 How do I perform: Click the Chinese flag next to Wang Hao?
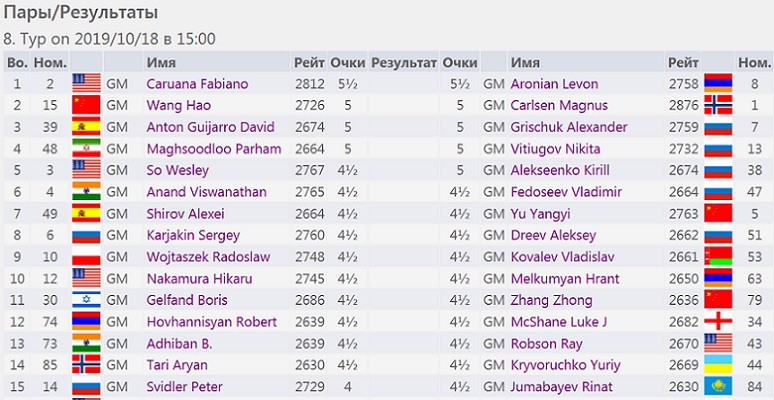(x=87, y=105)
